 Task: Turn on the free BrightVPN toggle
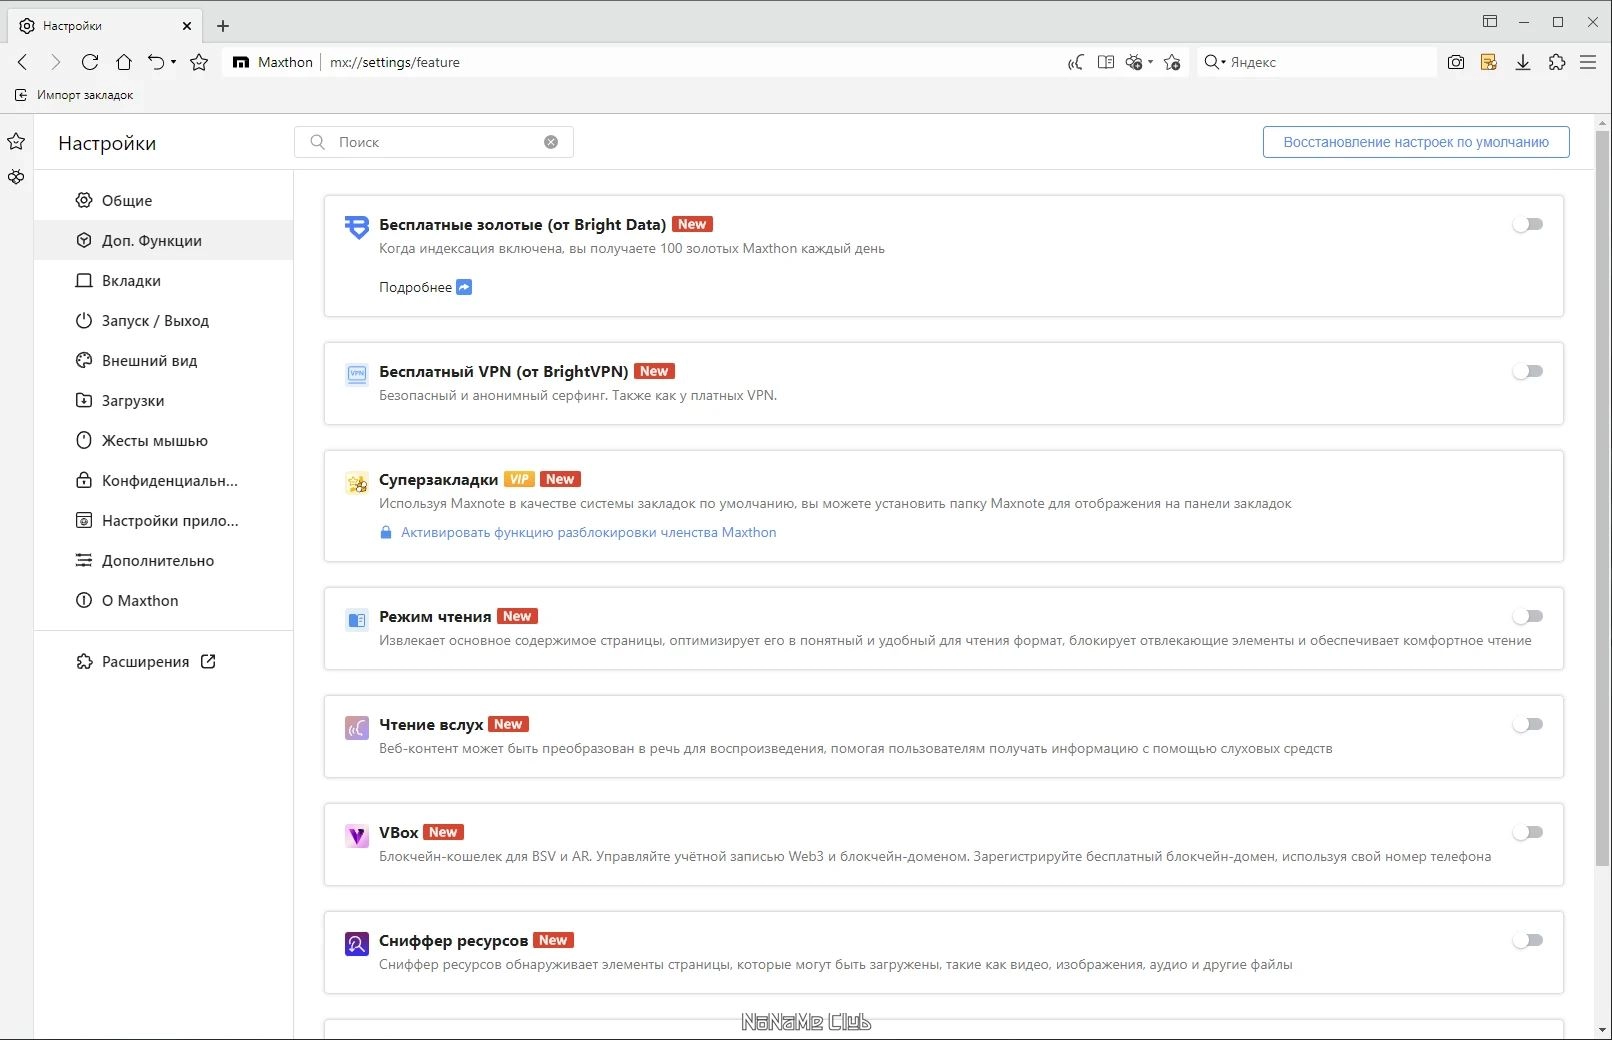pyautogui.click(x=1527, y=371)
